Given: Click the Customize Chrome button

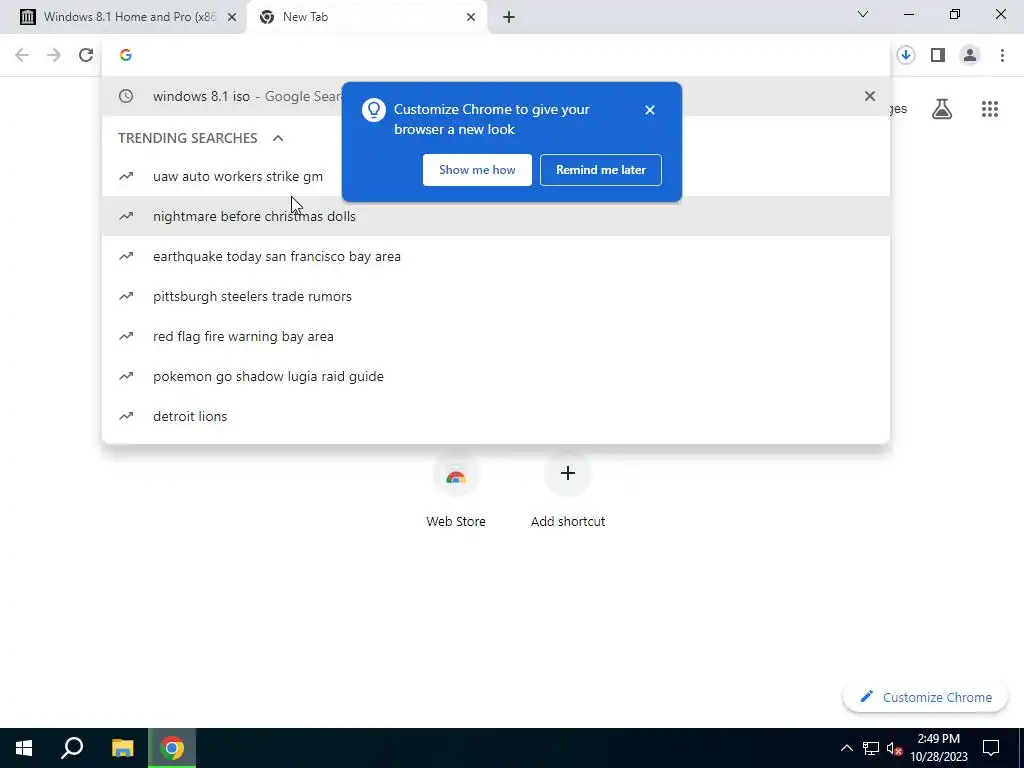Looking at the screenshot, I should tap(925, 697).
